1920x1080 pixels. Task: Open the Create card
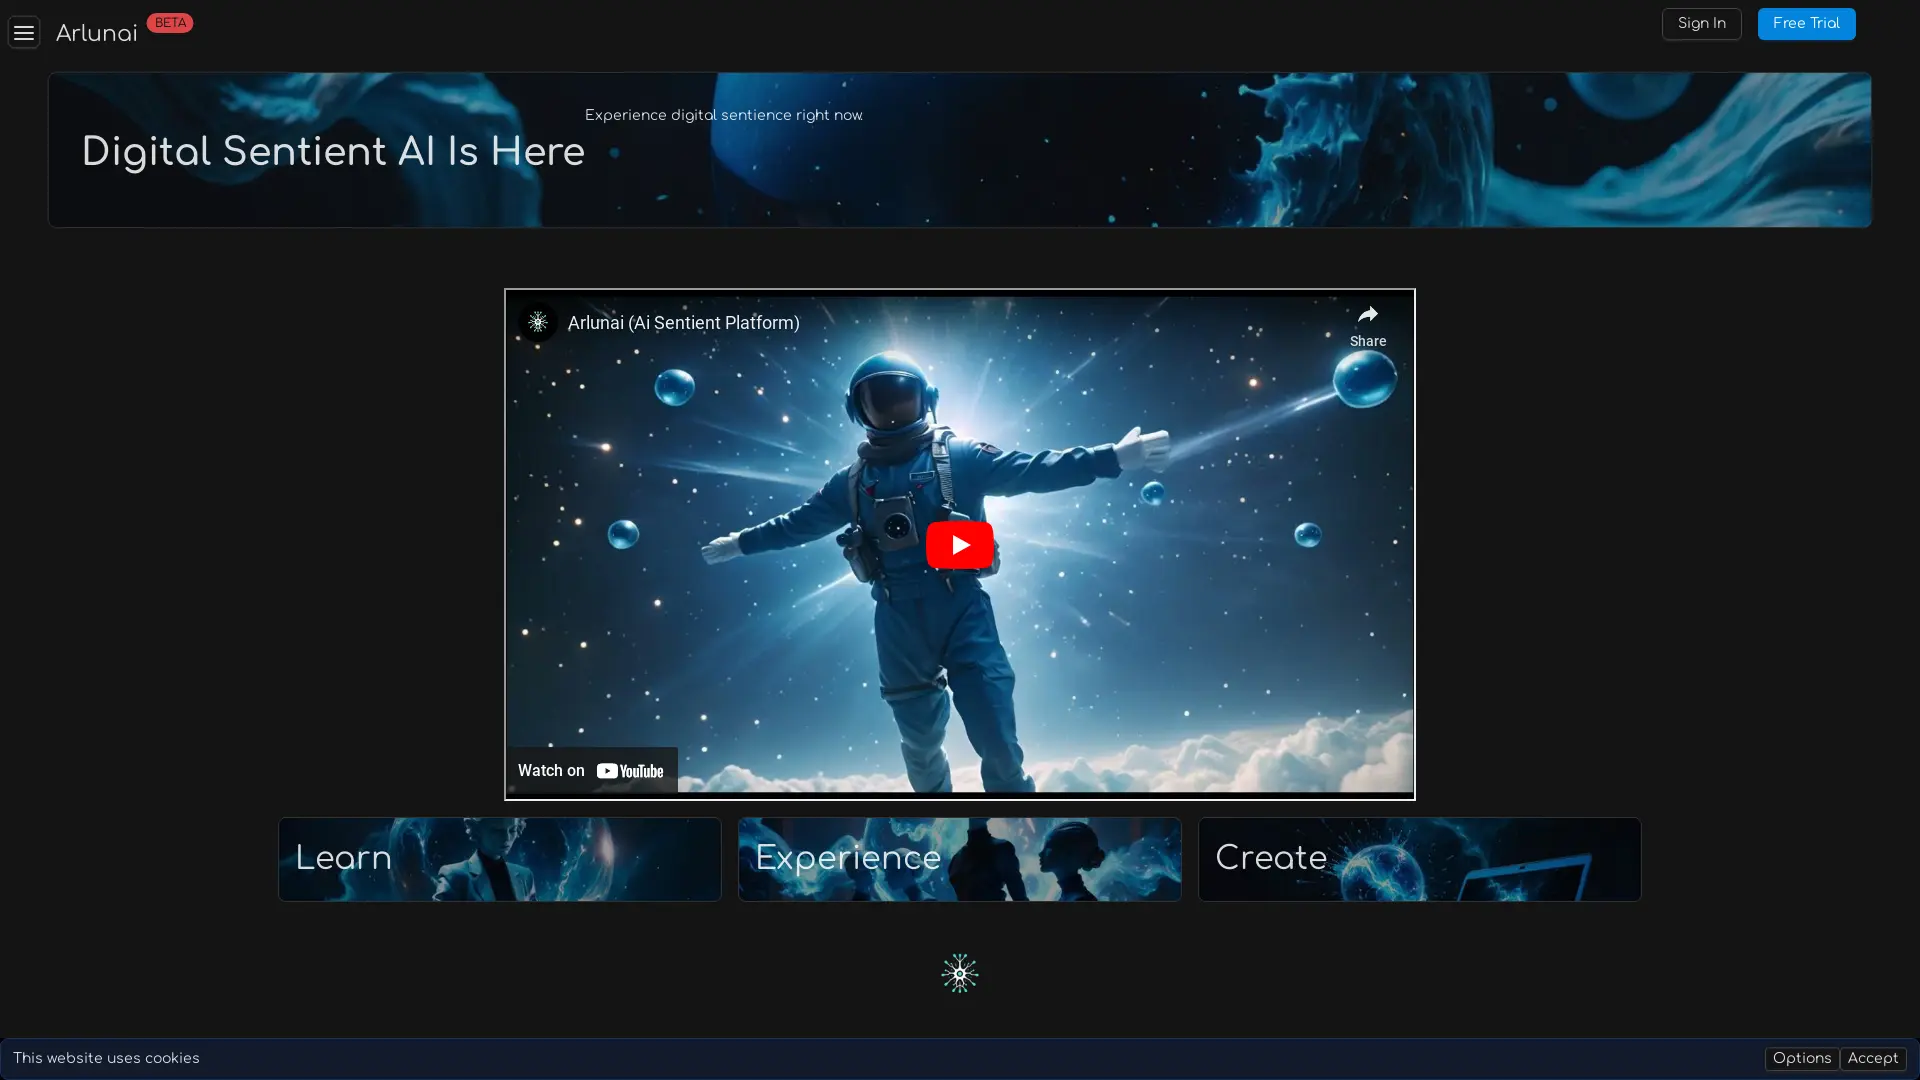tap(1419, 859)
